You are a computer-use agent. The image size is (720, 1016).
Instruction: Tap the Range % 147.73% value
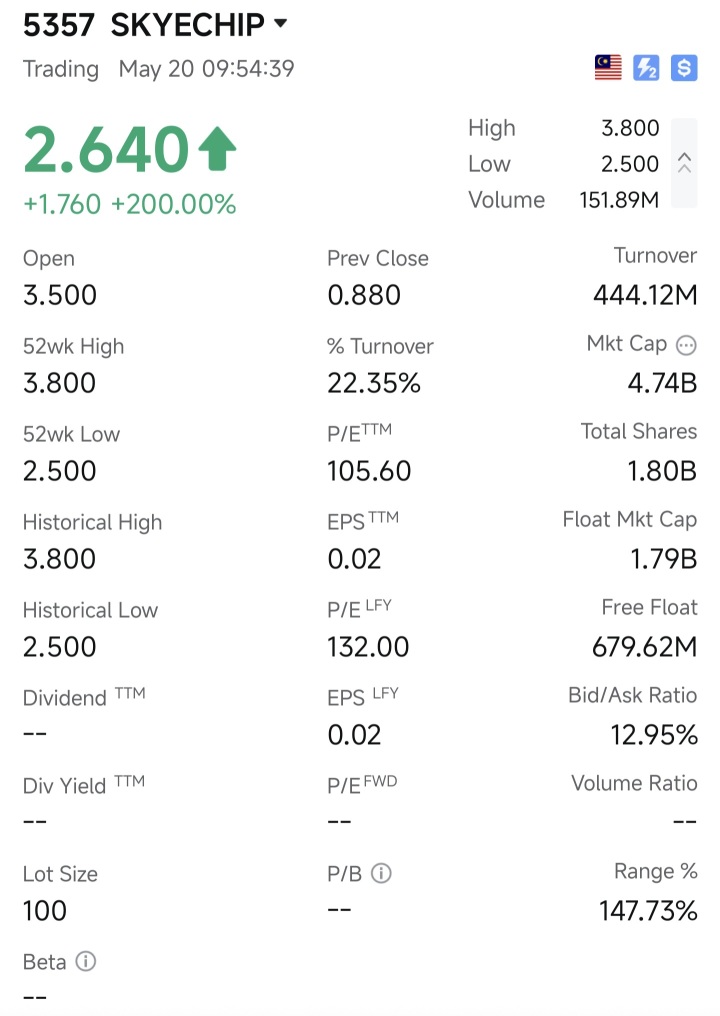[x=648, y=911]
